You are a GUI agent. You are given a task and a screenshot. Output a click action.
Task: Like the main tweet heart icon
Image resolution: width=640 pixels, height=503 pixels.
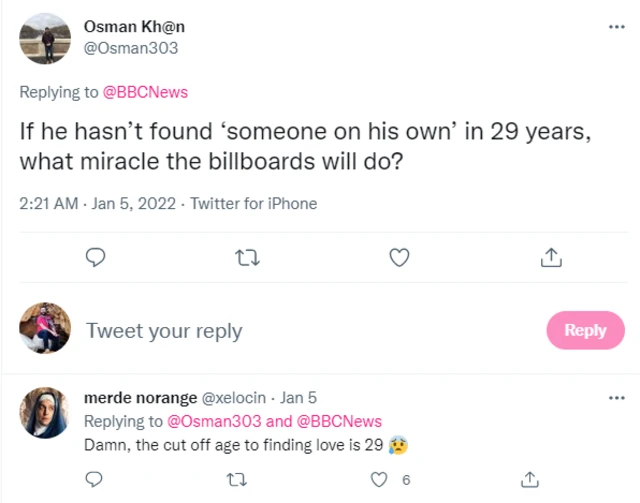click(399, 258)
